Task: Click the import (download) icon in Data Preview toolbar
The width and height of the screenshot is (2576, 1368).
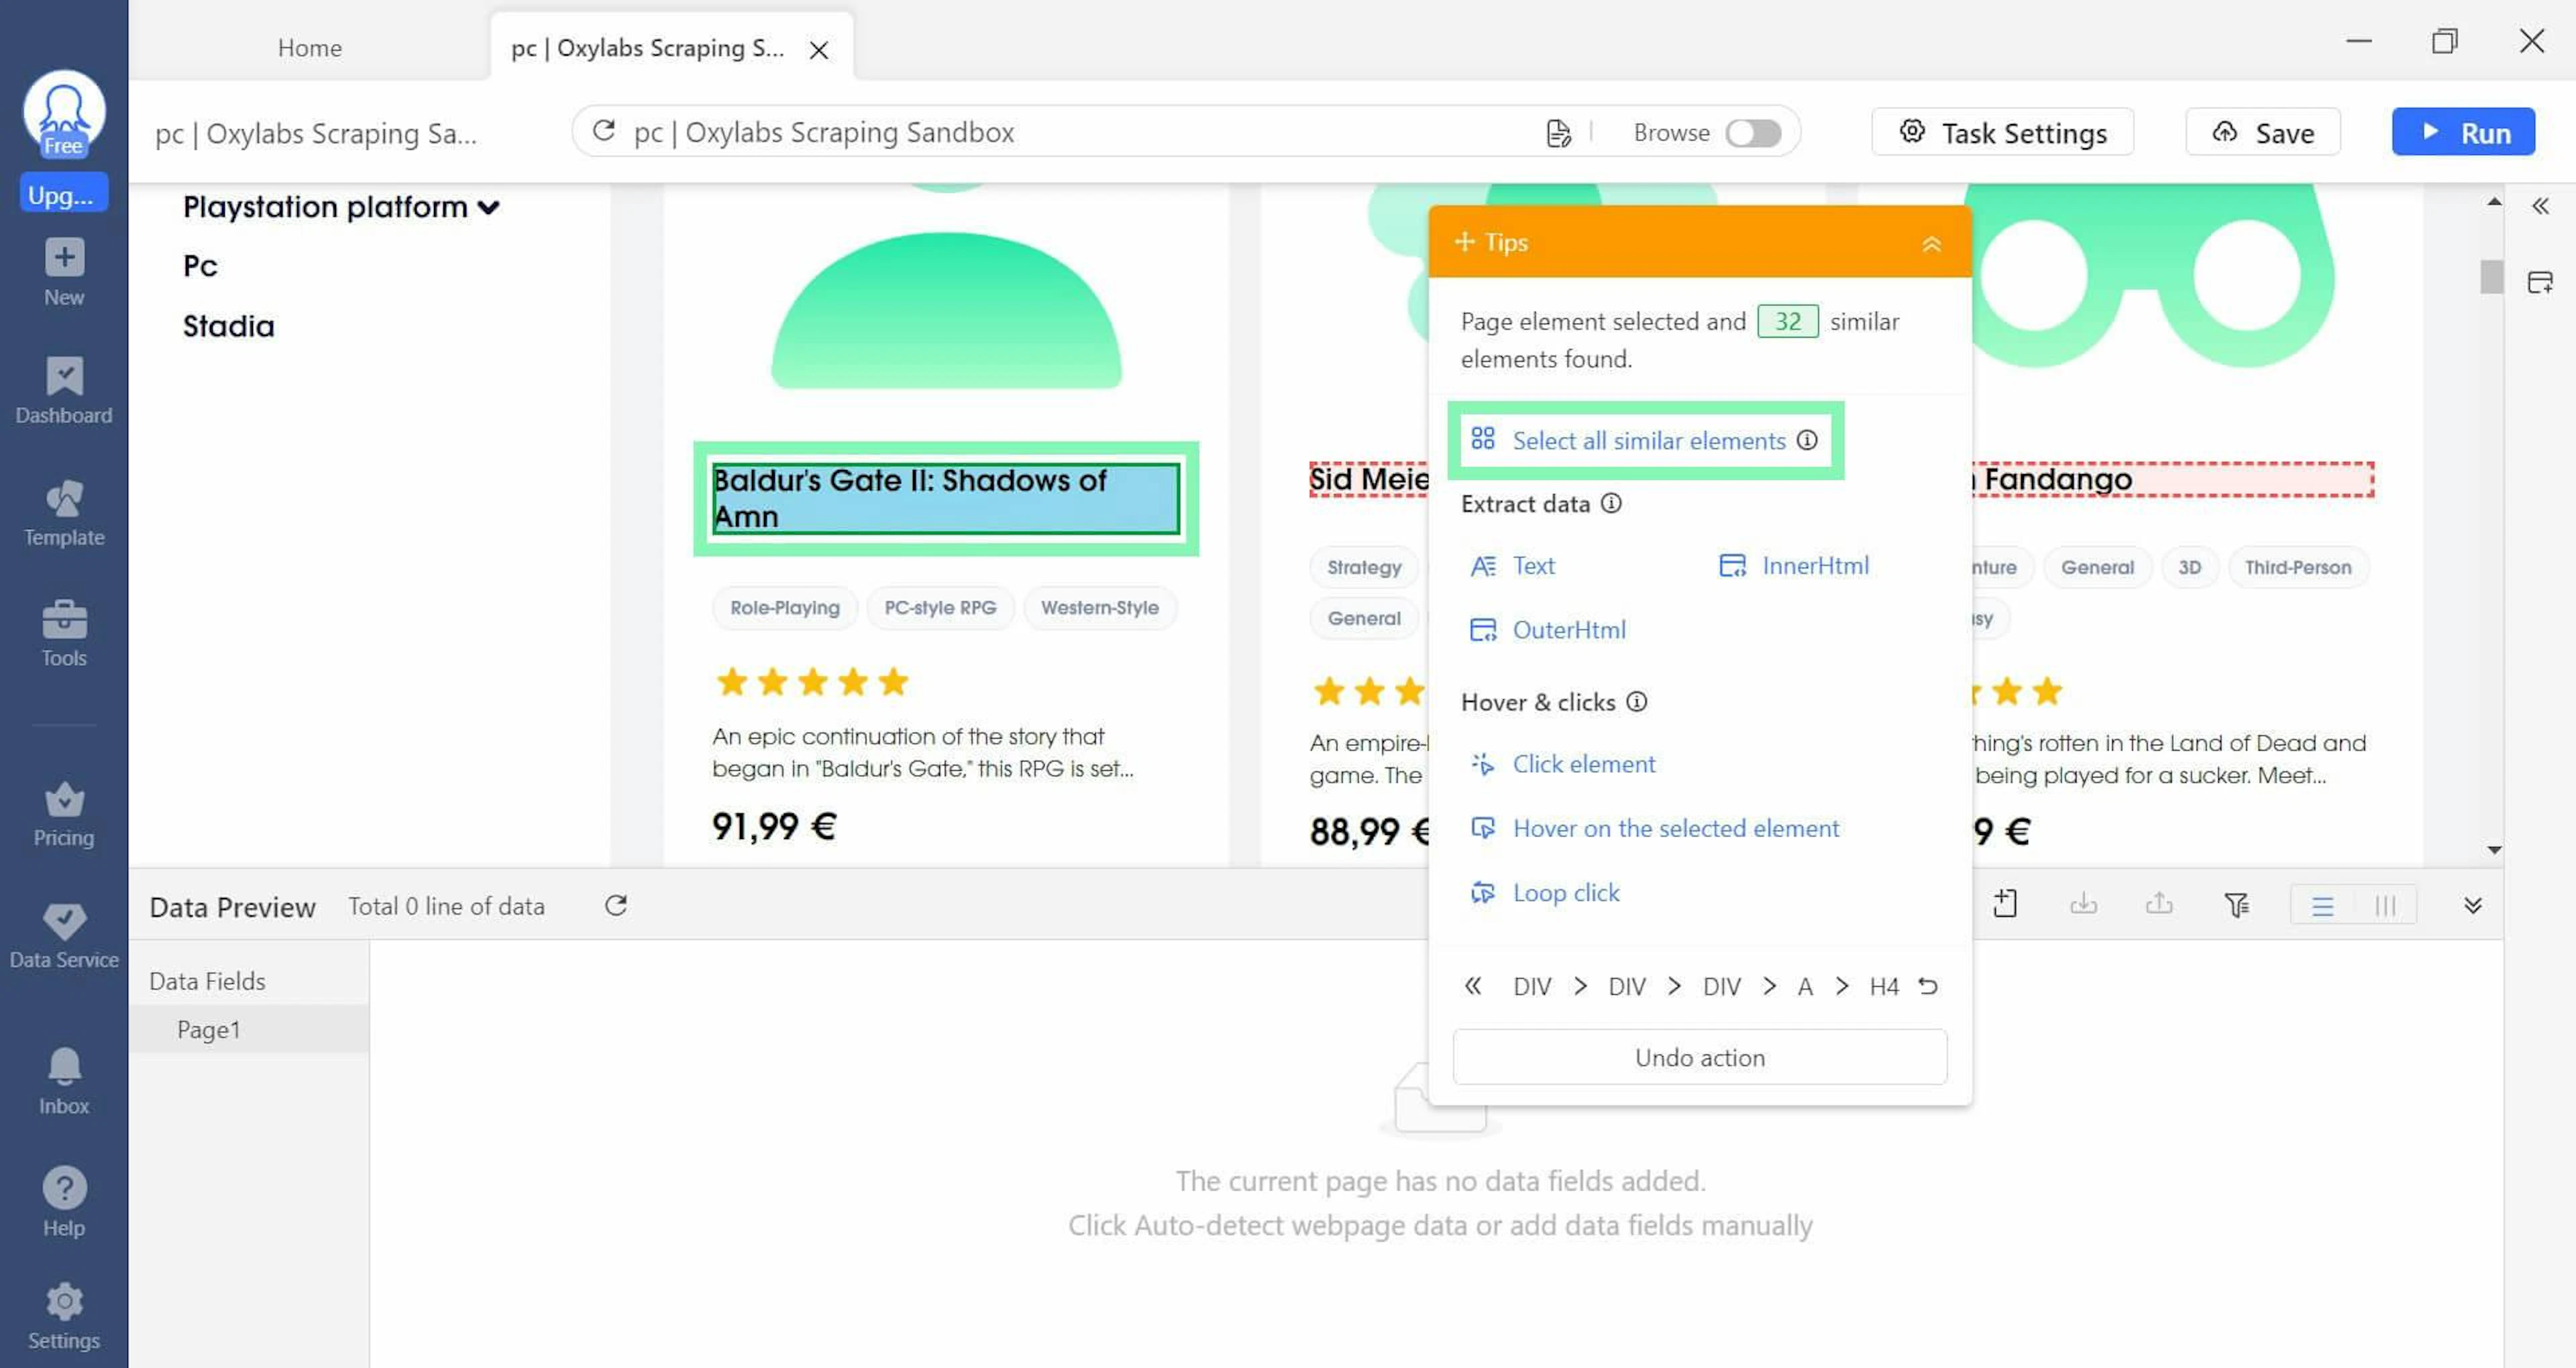Action: pos(2083,904)
